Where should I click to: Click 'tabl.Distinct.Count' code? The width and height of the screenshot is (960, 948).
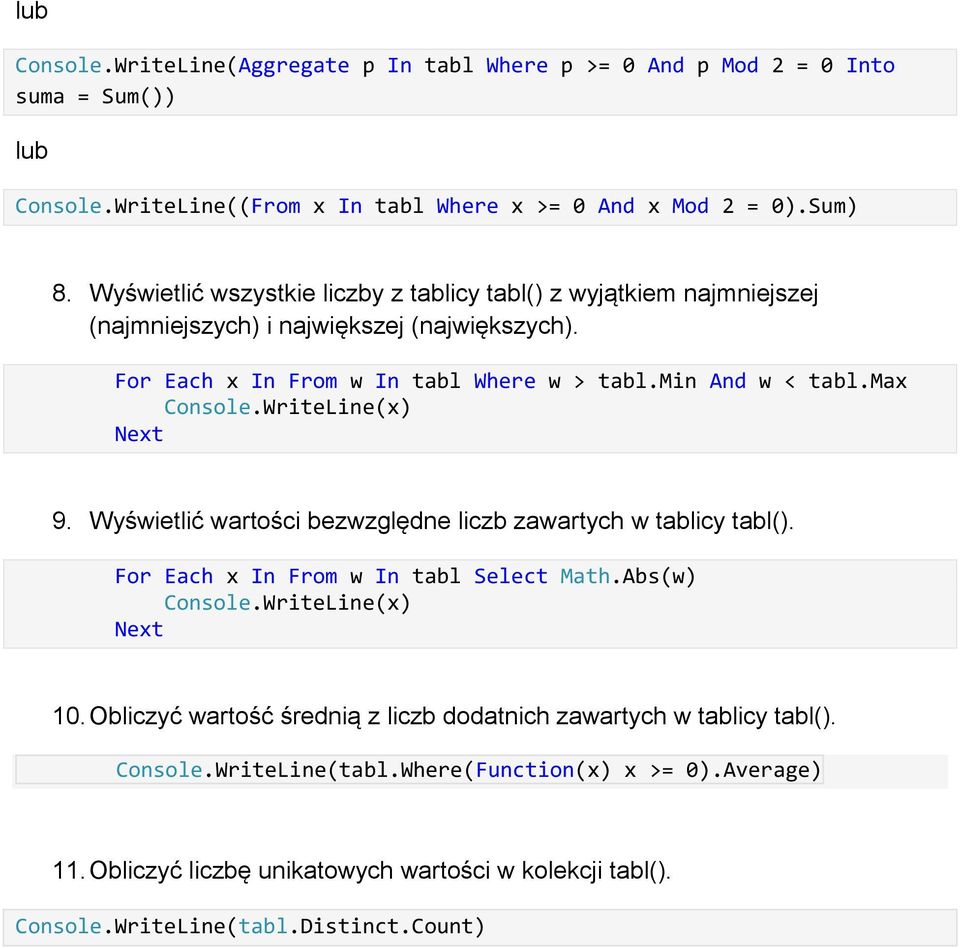[355, 926]
